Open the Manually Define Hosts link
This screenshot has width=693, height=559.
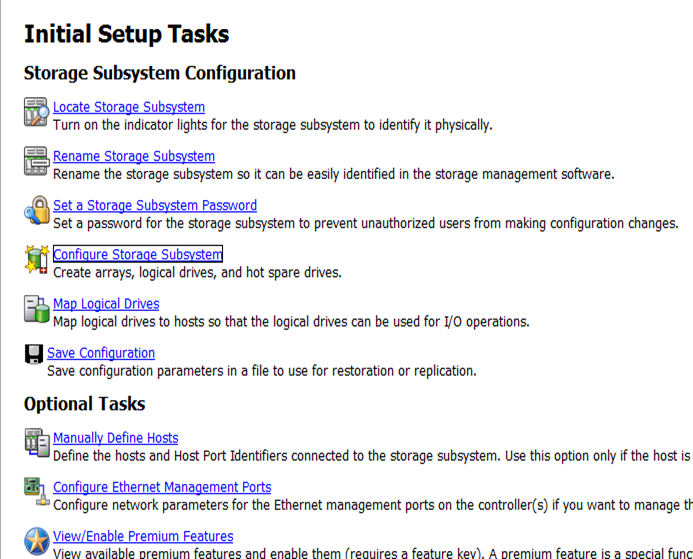coord(116,437)
